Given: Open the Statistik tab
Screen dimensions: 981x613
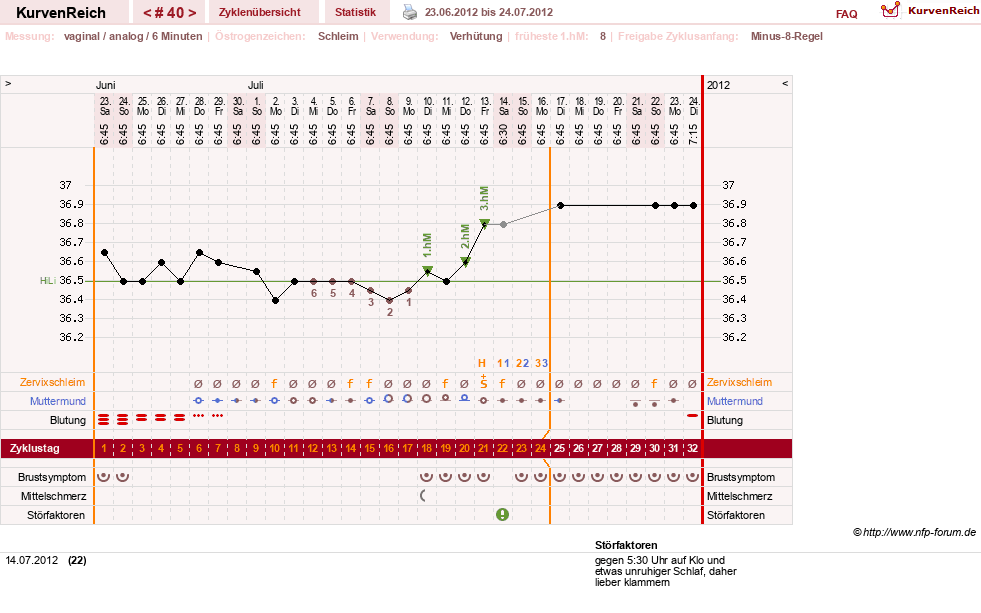Looking at the screenshot, I should click(355, 12).
